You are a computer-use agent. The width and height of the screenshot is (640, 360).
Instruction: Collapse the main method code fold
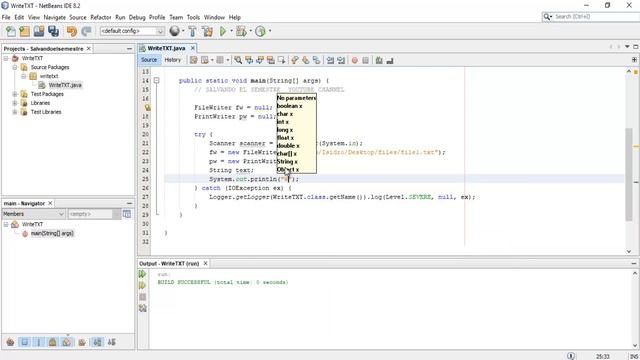[x=156, y=81]
